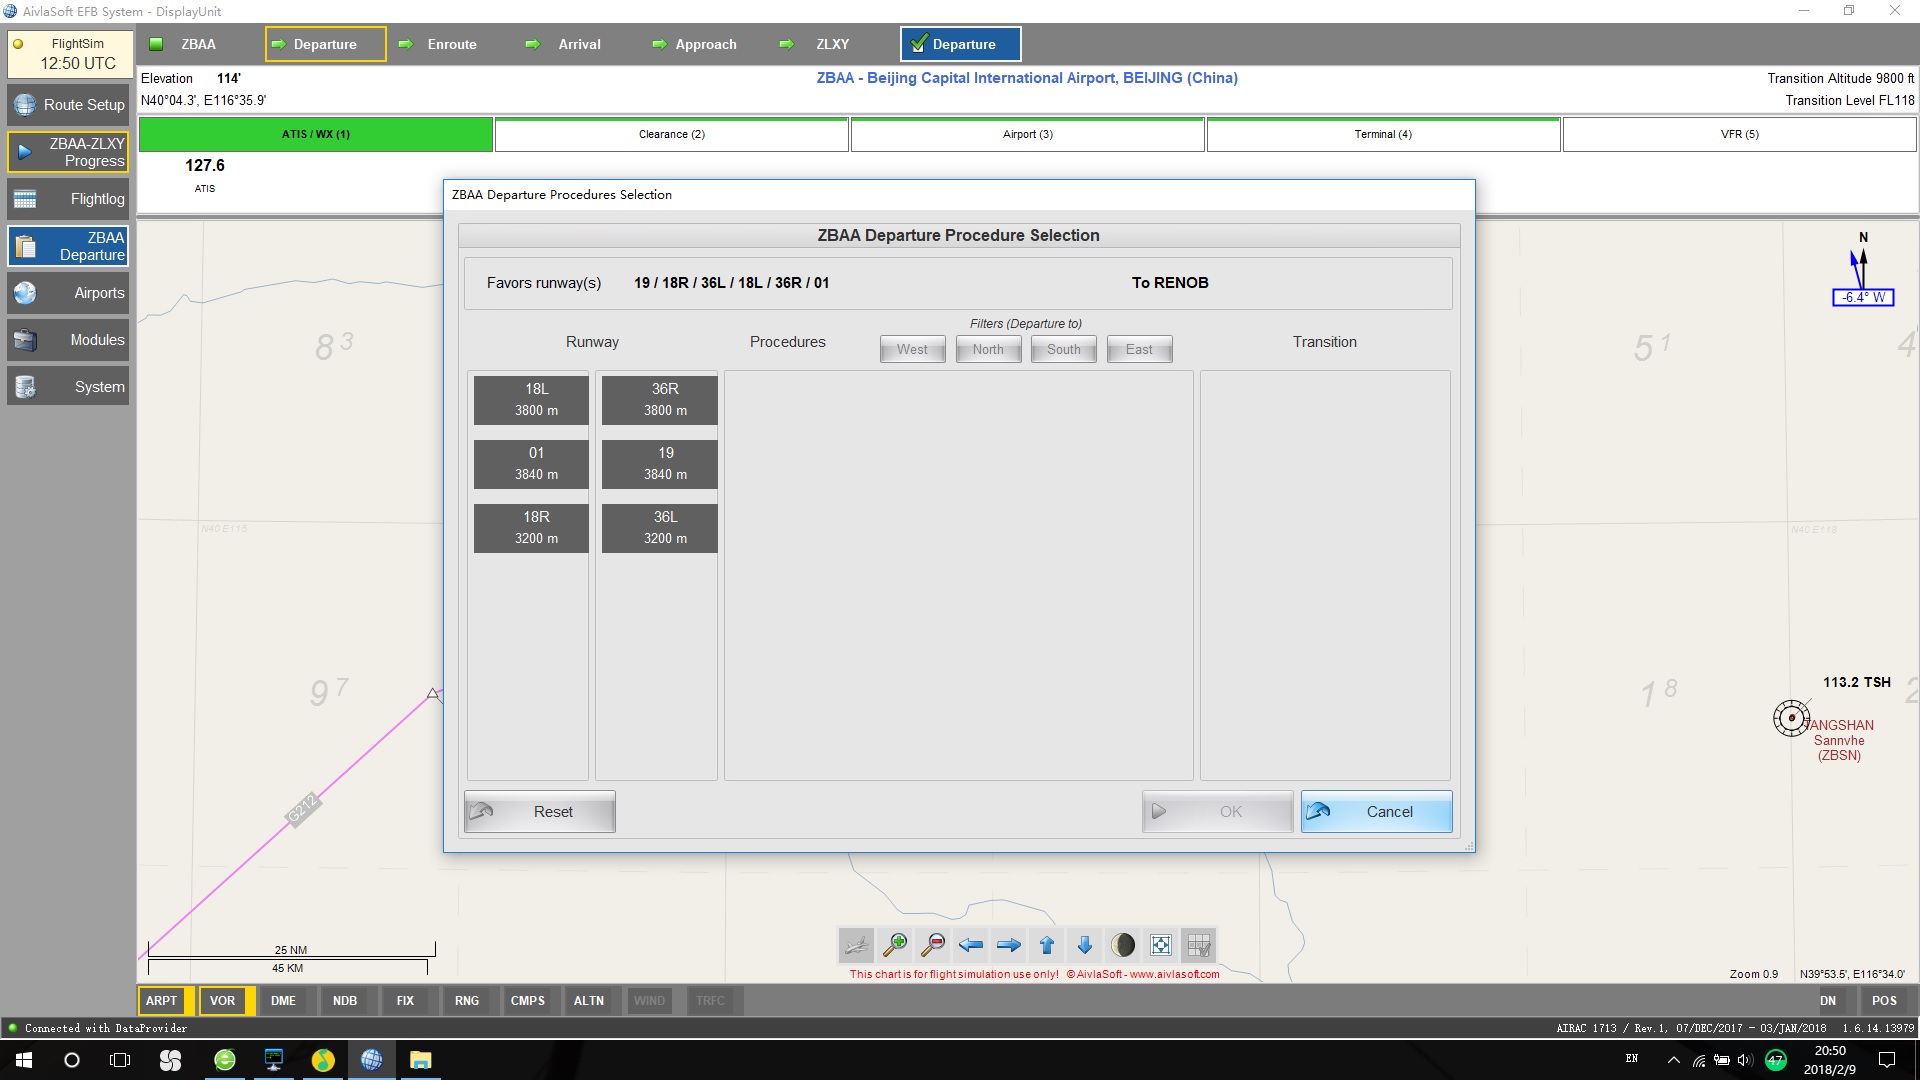The width and height of the screenshot is (1920, 1080).
Task: Click the zoom out map icon
Action: coord(934,944)
